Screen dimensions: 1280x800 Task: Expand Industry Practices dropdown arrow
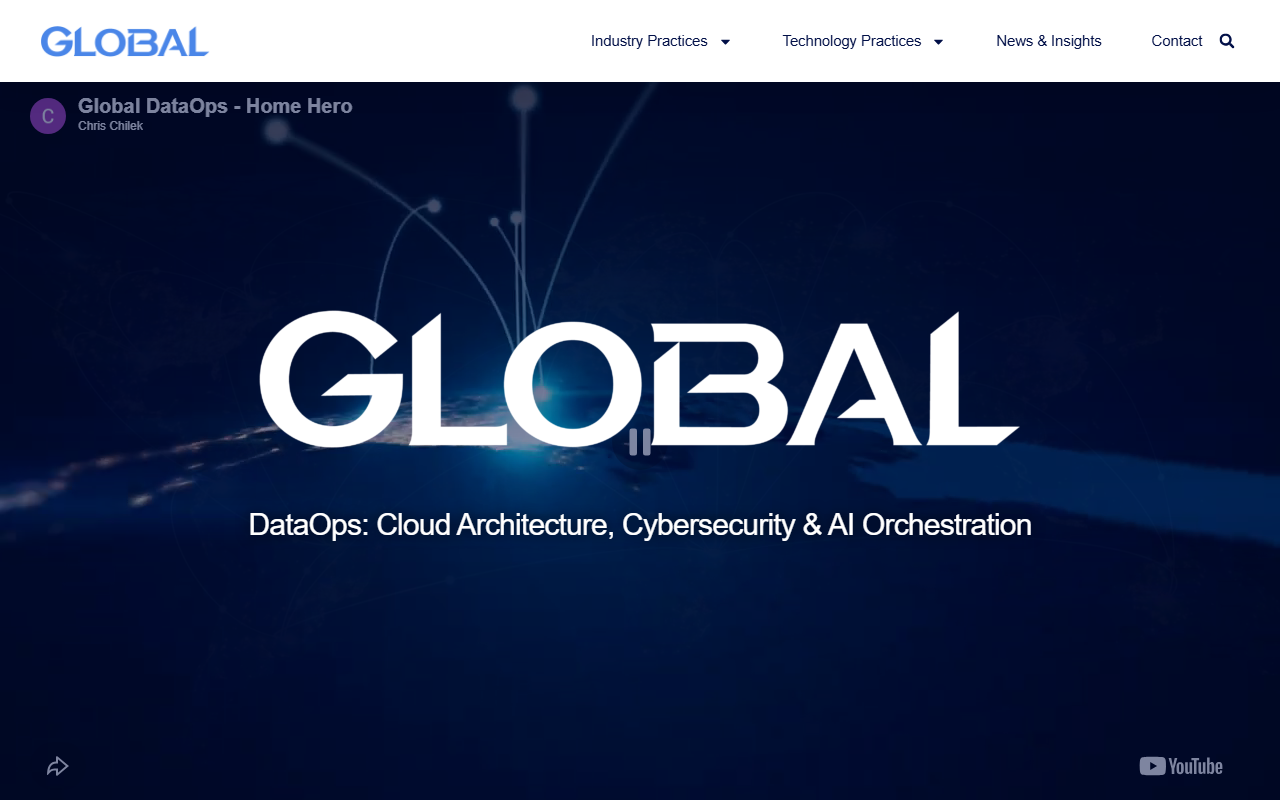pyautogui.click(x=725, y=42)
